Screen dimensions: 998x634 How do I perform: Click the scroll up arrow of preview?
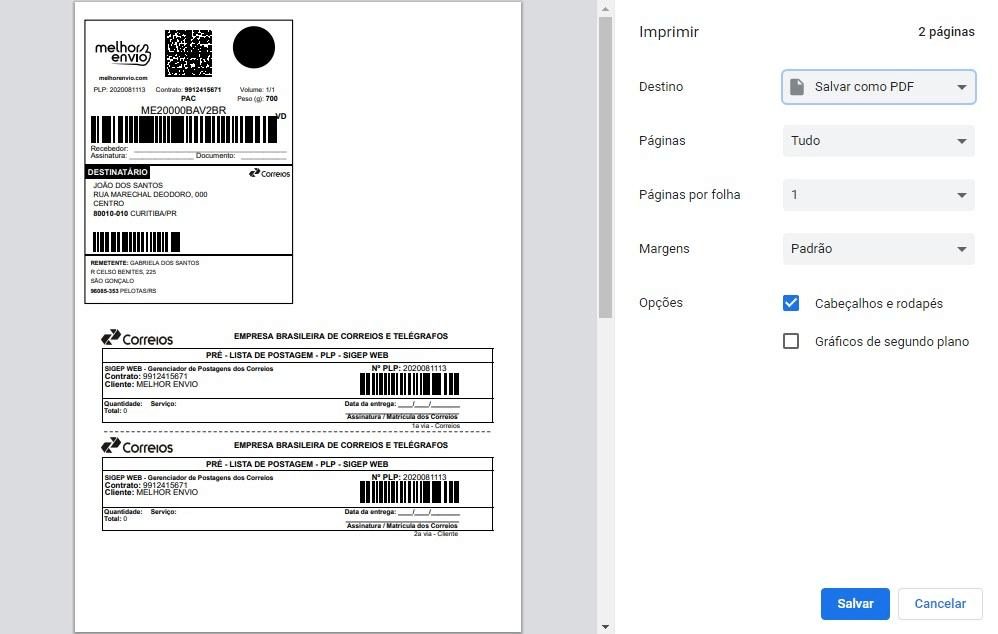605,9
